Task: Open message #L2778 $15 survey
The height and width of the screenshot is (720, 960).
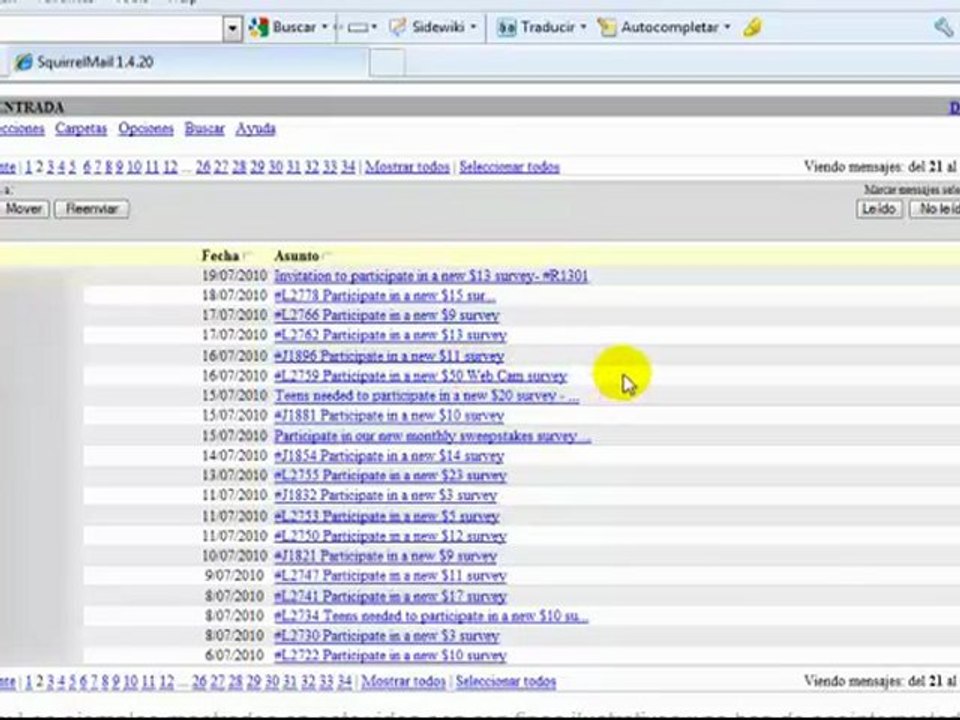Action: (x=384, y=296)
